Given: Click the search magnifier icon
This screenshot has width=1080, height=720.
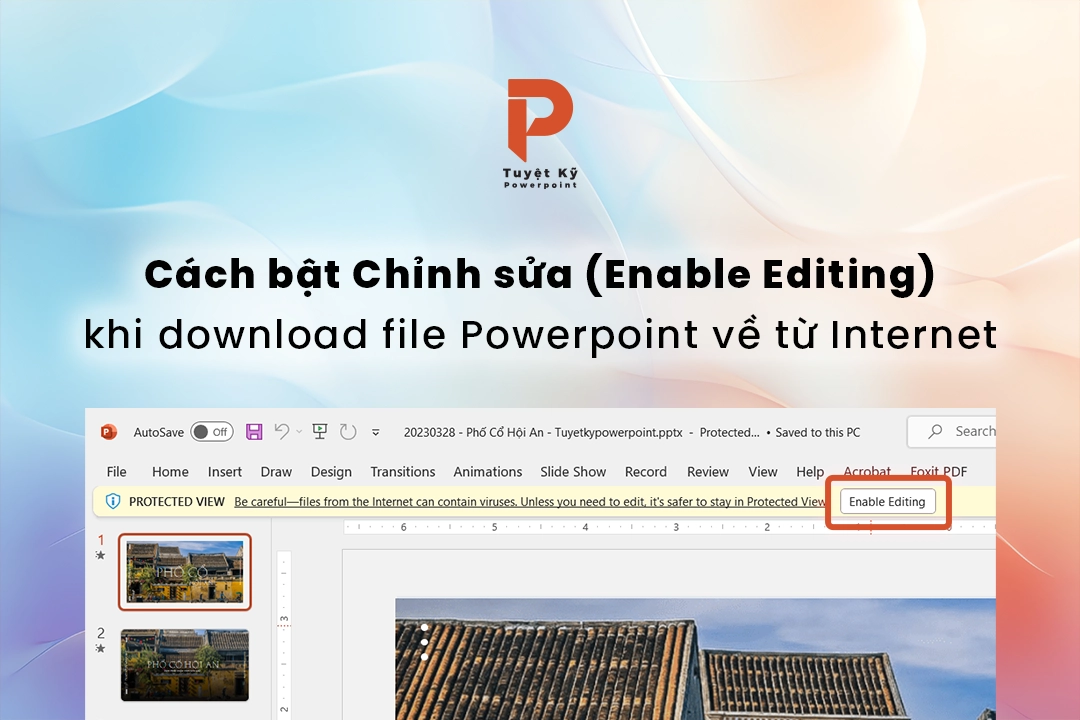Looking at the screenshot, I should [935, 431].
